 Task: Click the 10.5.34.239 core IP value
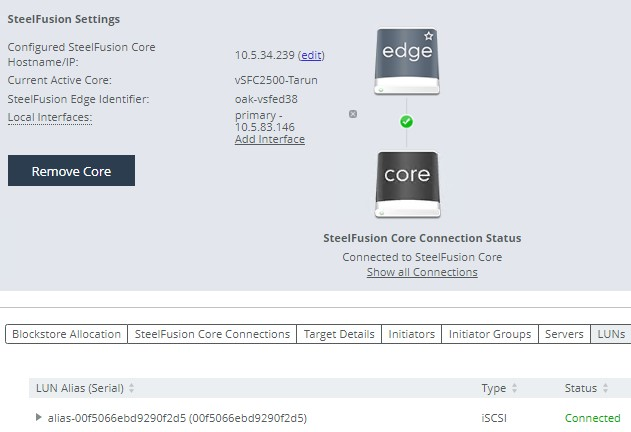[265, 55]
